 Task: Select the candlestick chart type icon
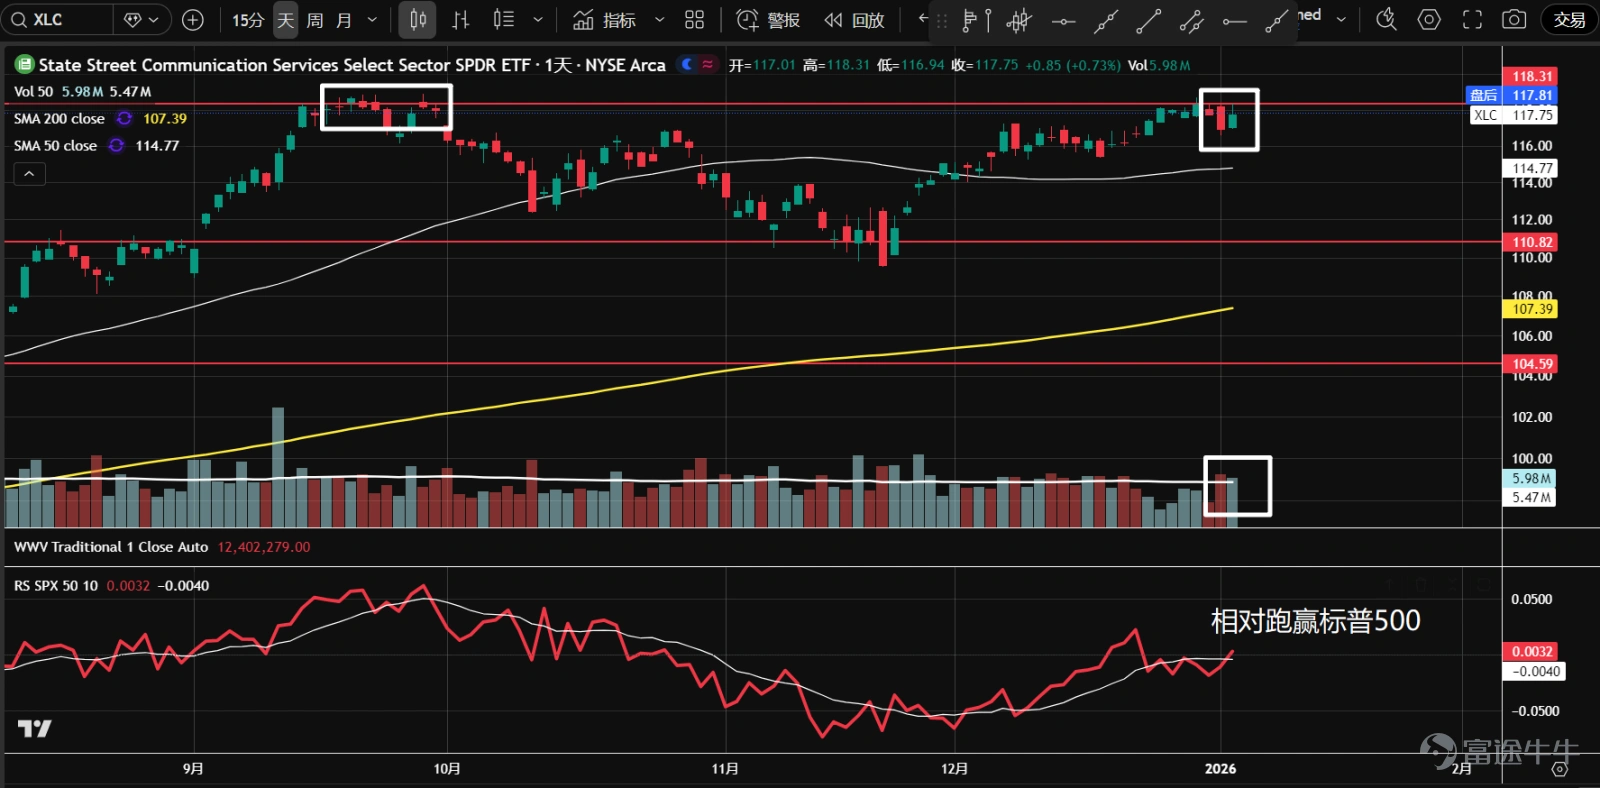[x=418, y=20]
